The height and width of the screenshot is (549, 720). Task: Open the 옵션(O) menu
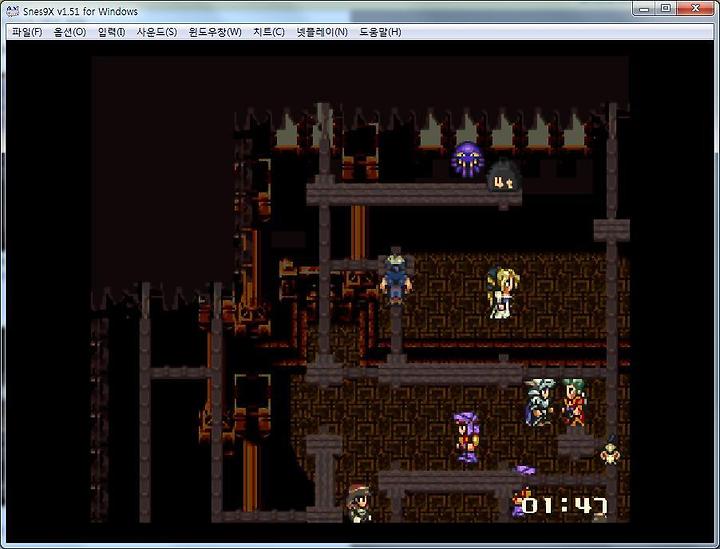[70, 32]
